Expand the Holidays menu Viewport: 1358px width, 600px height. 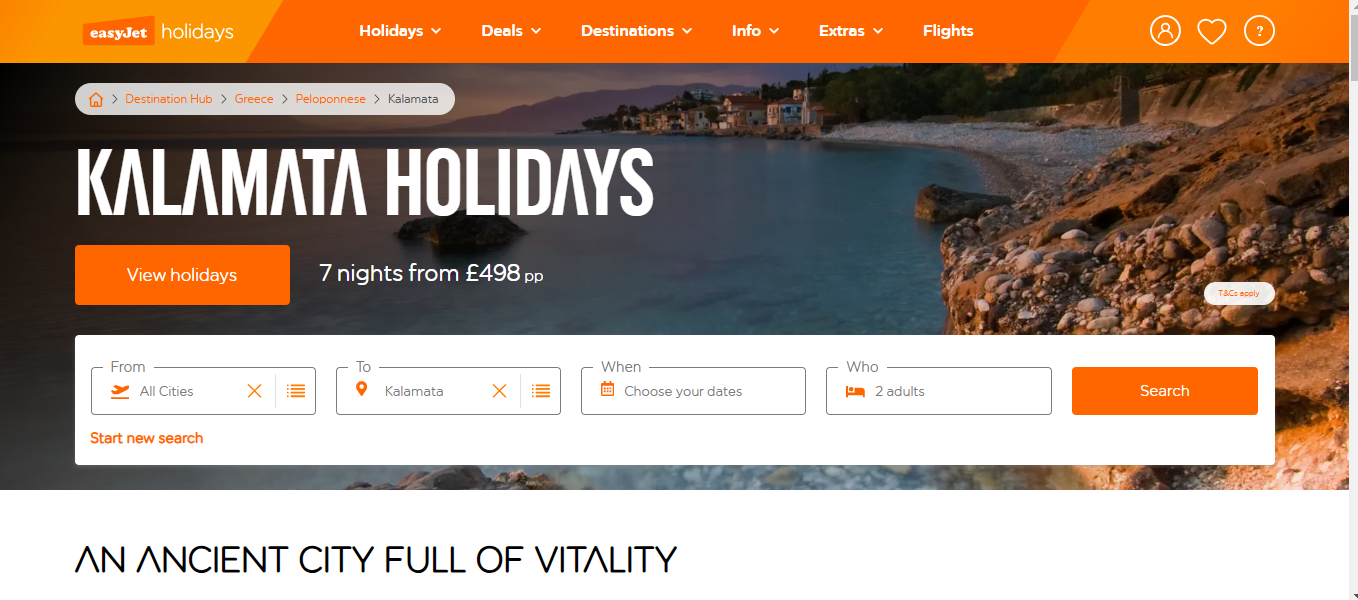(x=400, y=31)
